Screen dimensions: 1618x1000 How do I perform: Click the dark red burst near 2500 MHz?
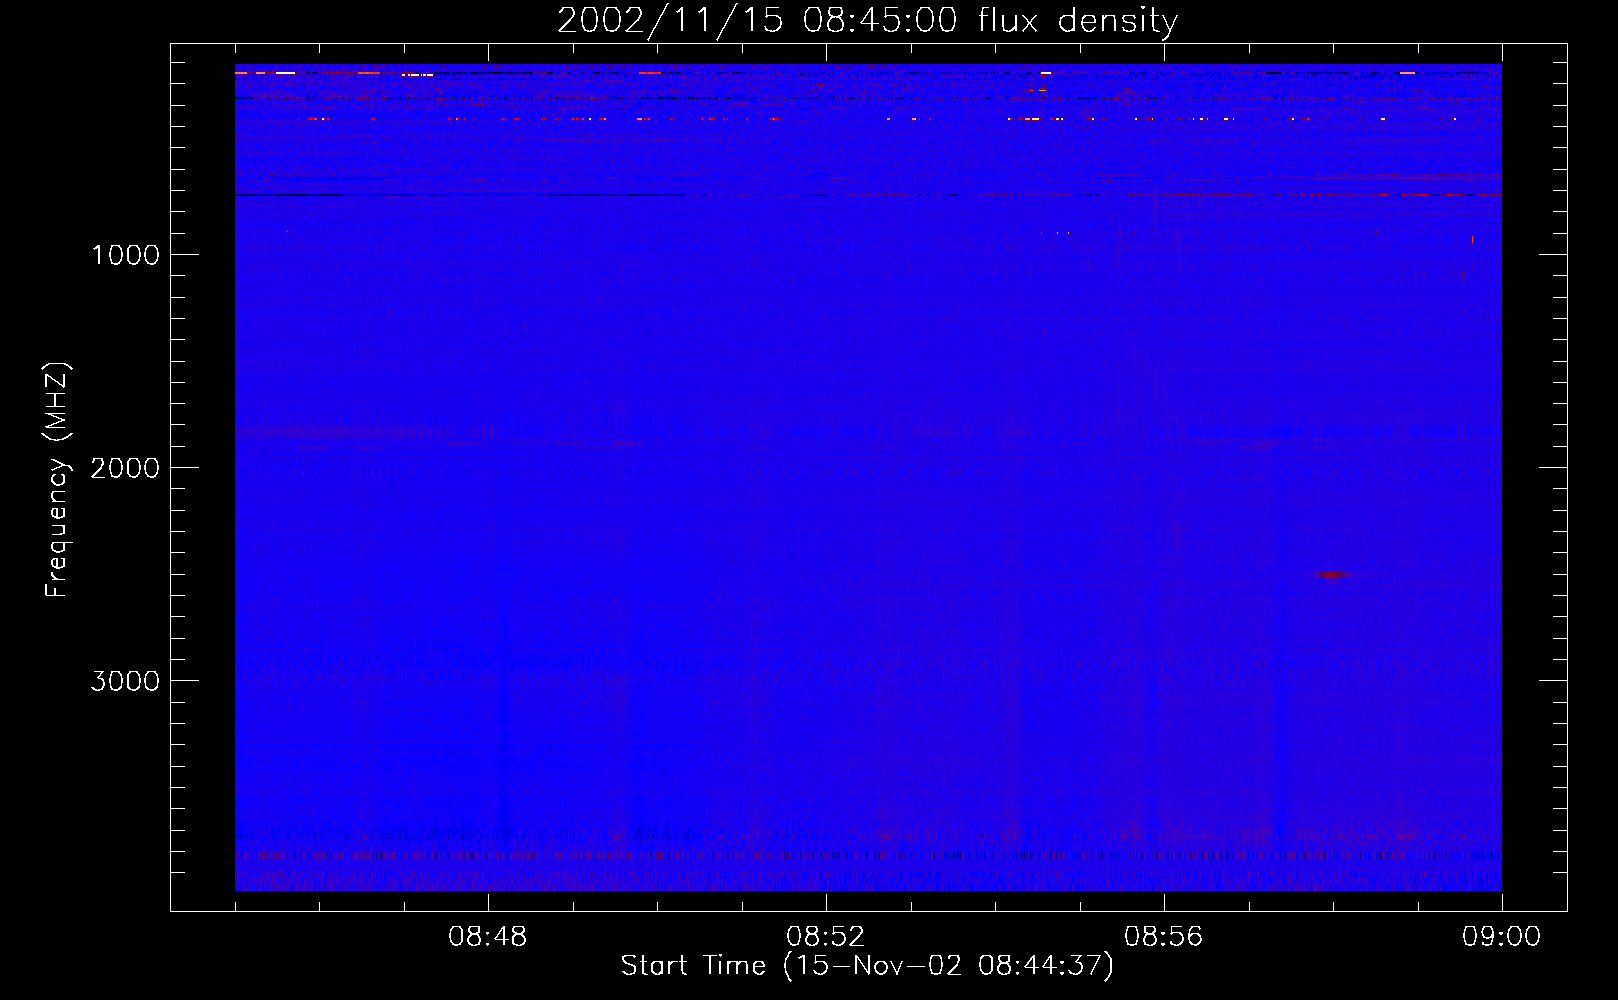point(1332,574)
